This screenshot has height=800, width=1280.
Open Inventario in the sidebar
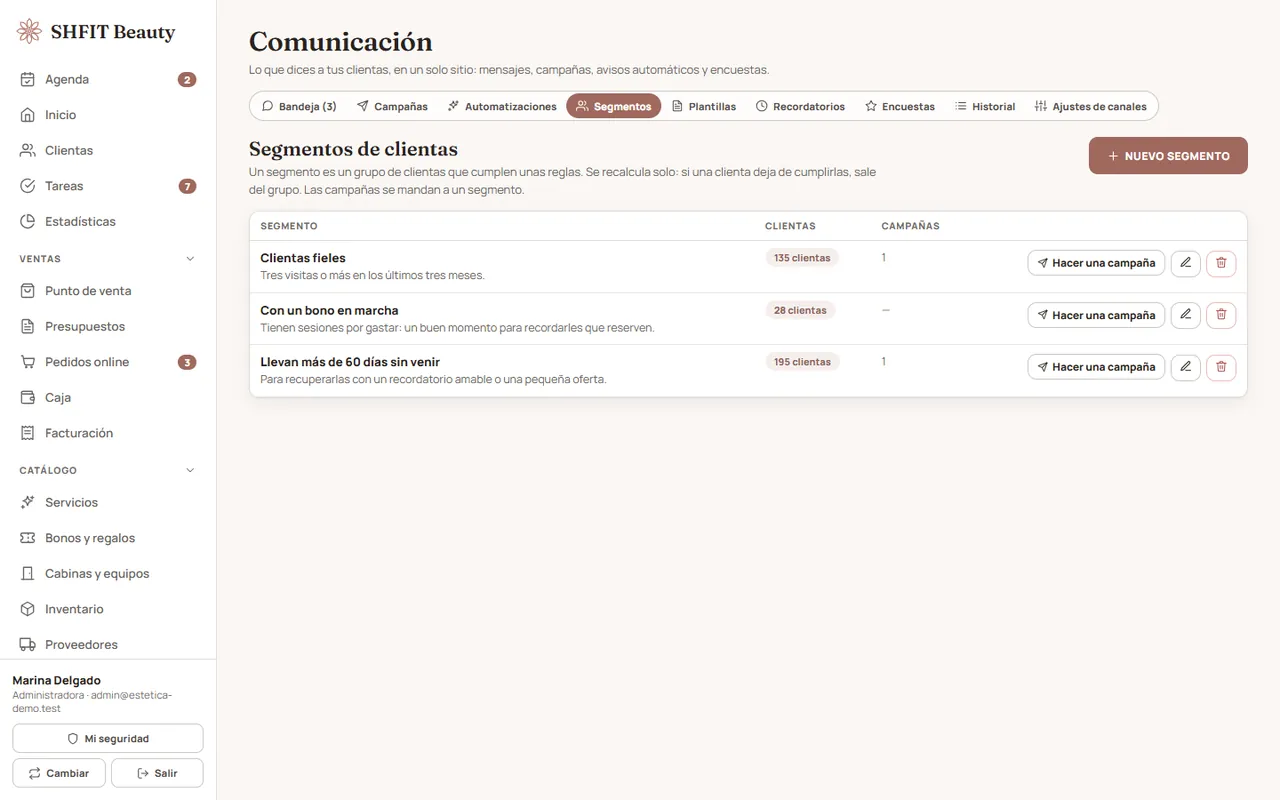pyautogui.click(x=108, y=609)
